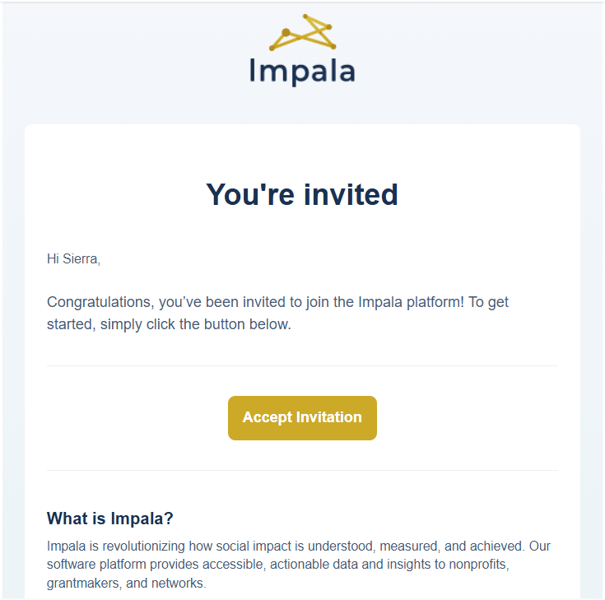Image resolution: width=605 pixels, height=600 pixels.
Task: Click the Accept Invitation button
Action: click(x=302, y=417)
